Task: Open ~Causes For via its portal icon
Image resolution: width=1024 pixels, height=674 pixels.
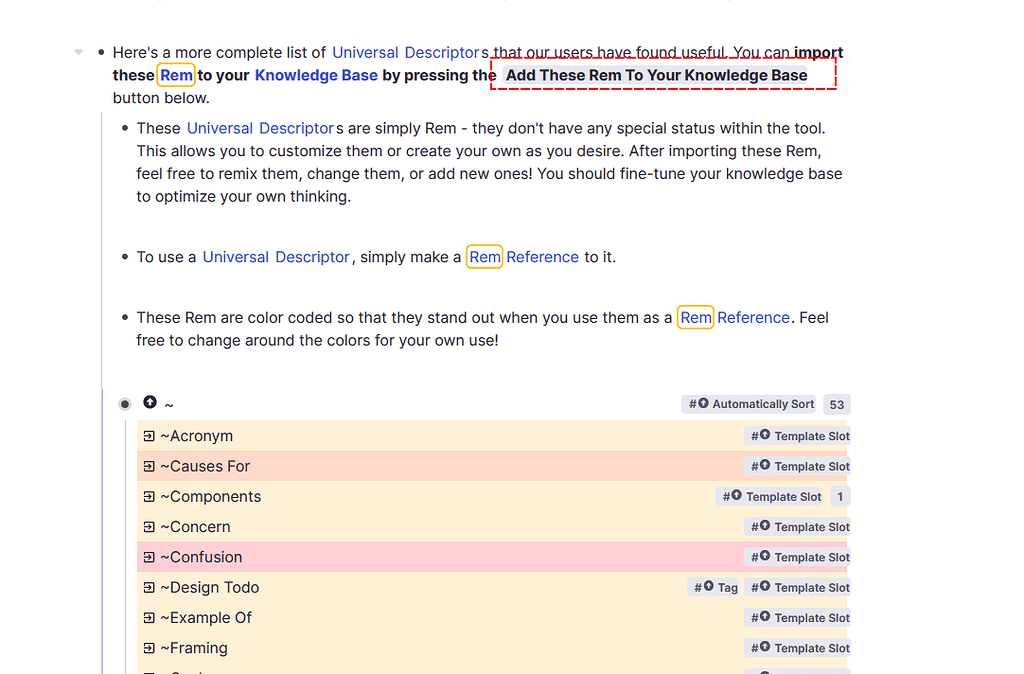Action: click(x=148, y=466)
